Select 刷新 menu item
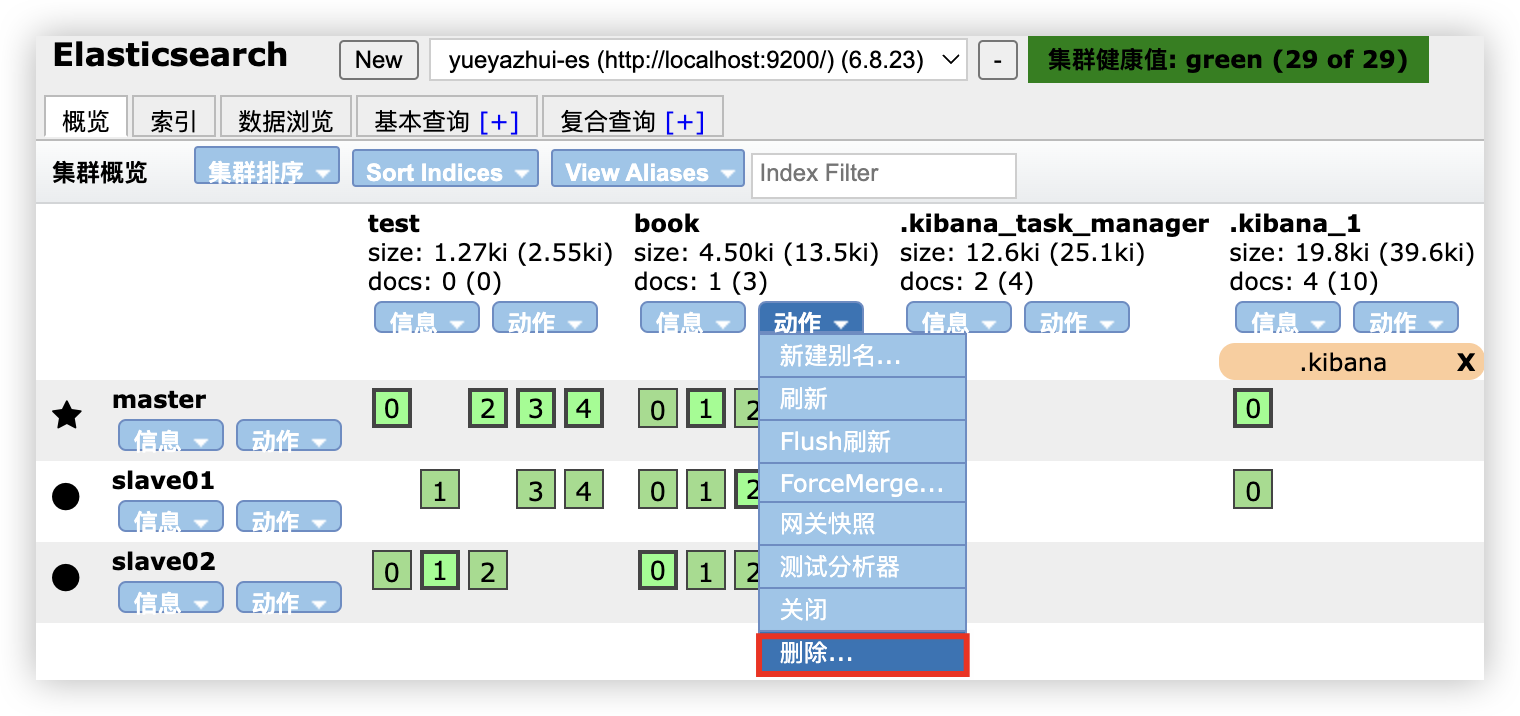 [x=862, y=399]
